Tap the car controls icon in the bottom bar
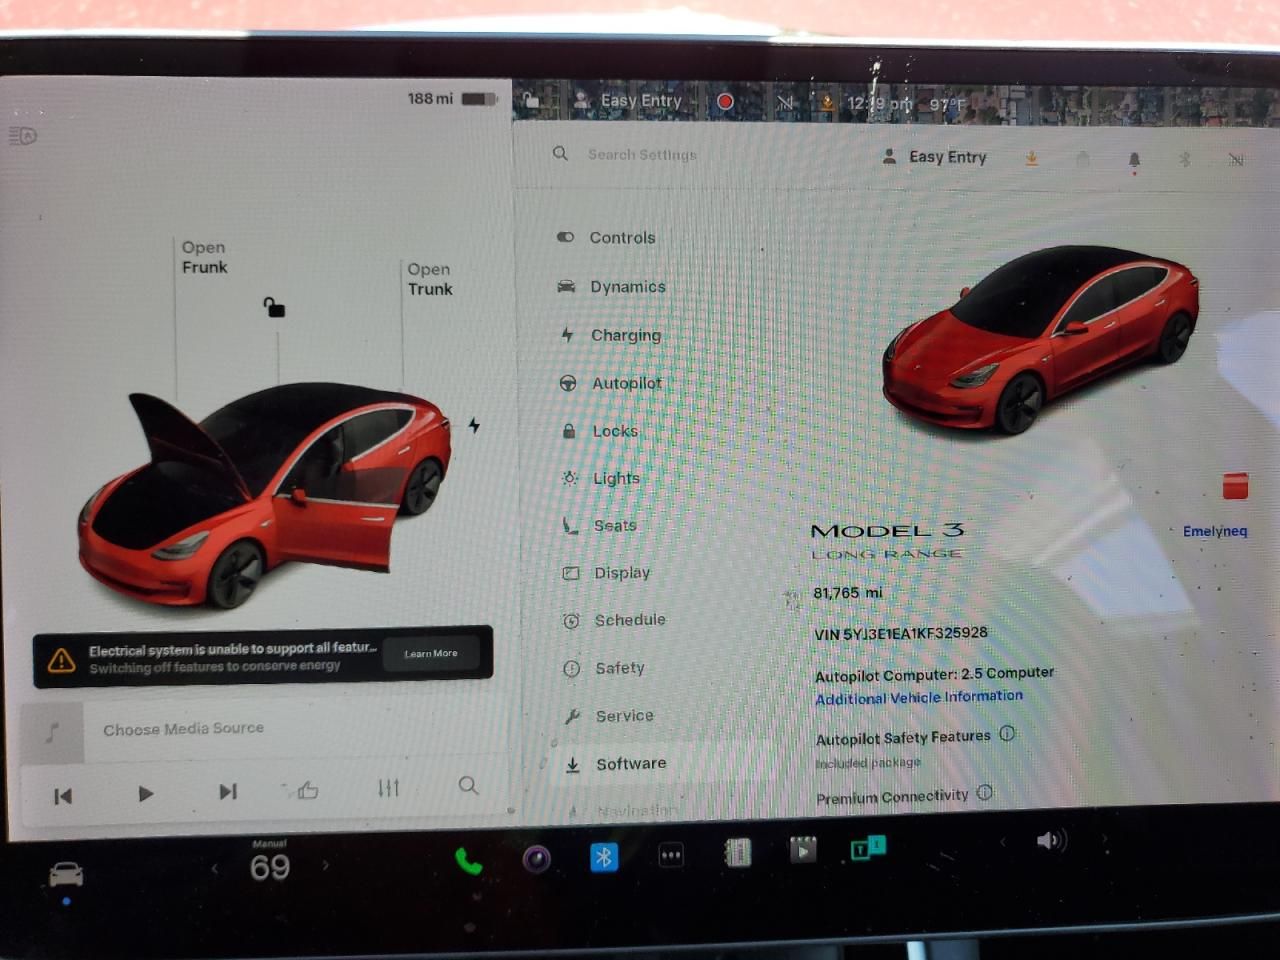 pyautogui.click(x=66, y=875)
